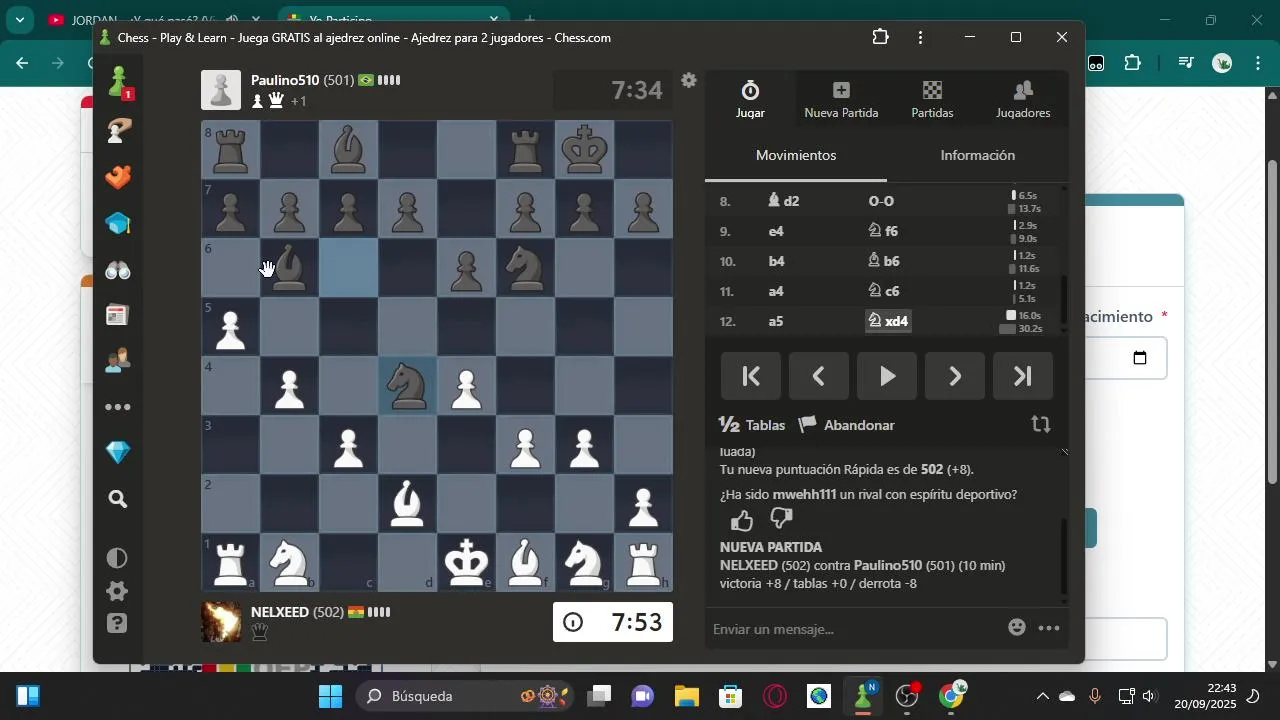Select white move b4 in move 10
This screenshot has width=1280, height=720.
pos(776,261)
